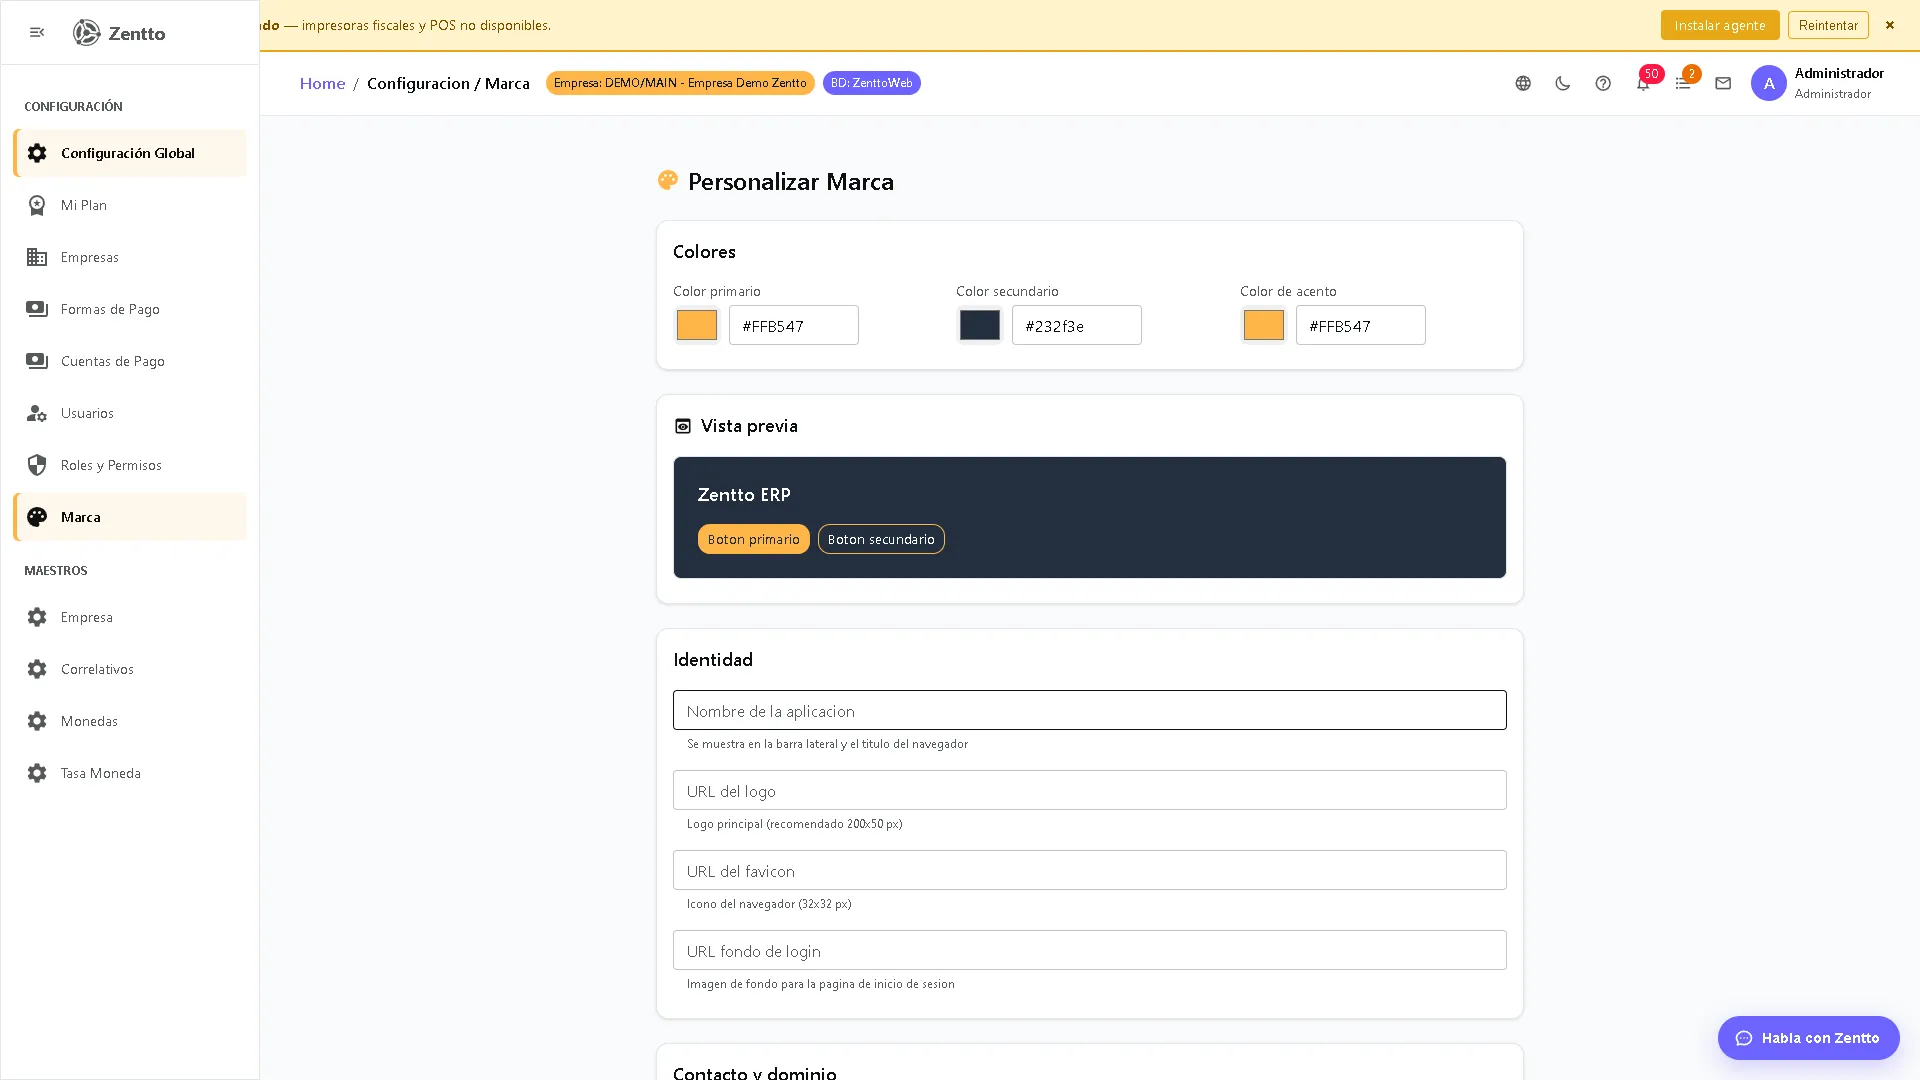Focus URL del logo field
Screen dimensions: 1920x1080
point(1090,790)
